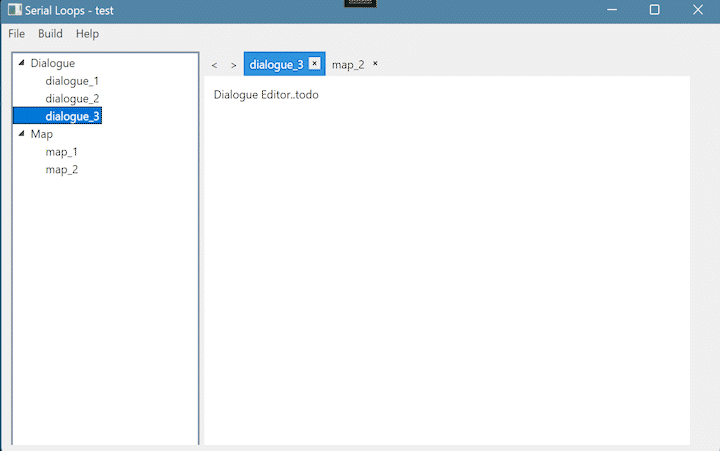The width and height of the screenshot is (720, 451).
Task: Close the map_2 tab
Action: (375, 63)
